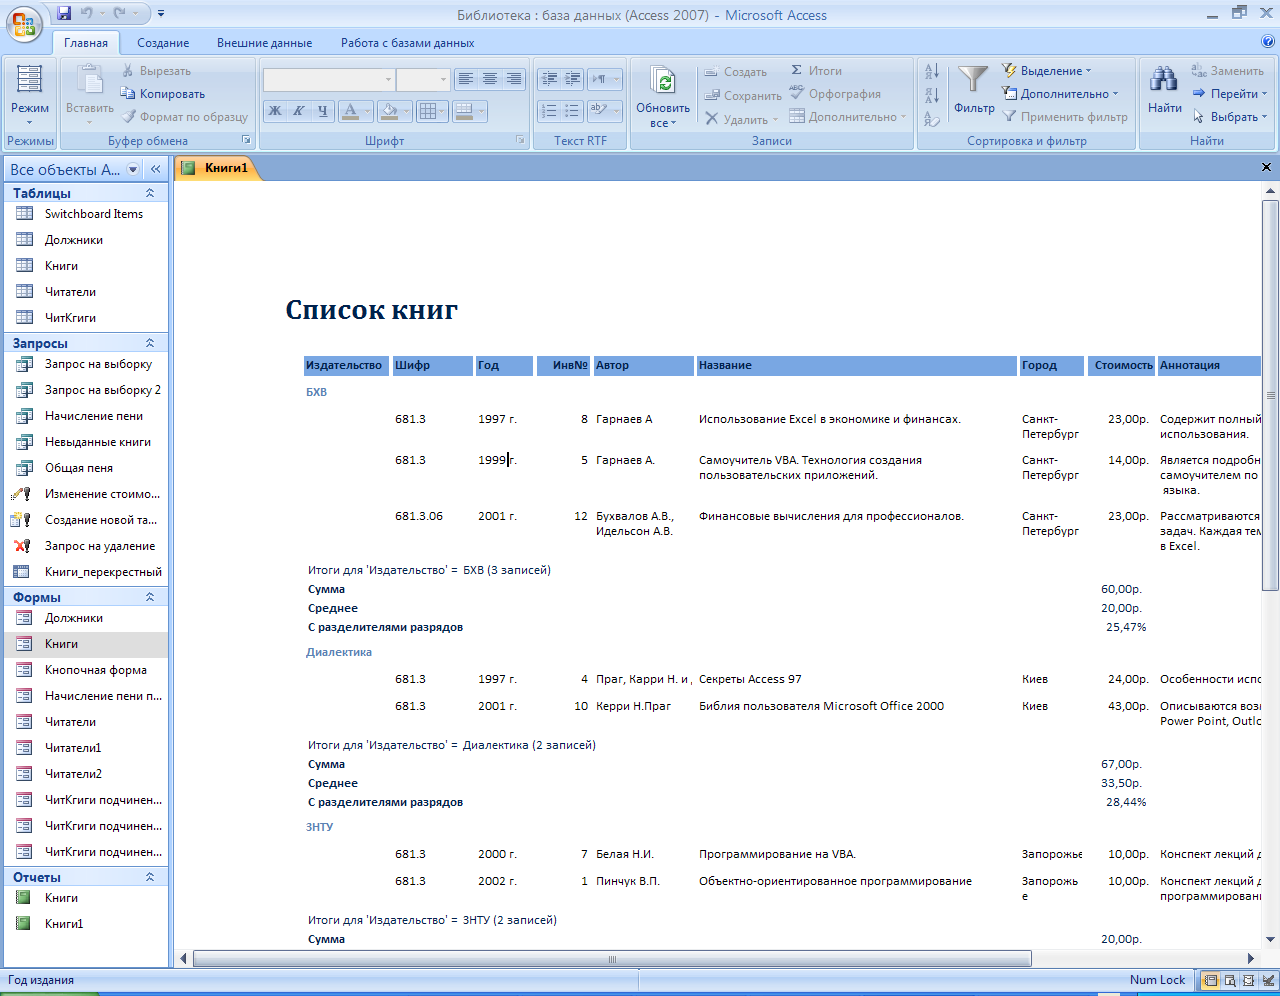Open Microsoft Access help question mark
Viewport: 1280px width, 996px height.
tap(1268, 42)
